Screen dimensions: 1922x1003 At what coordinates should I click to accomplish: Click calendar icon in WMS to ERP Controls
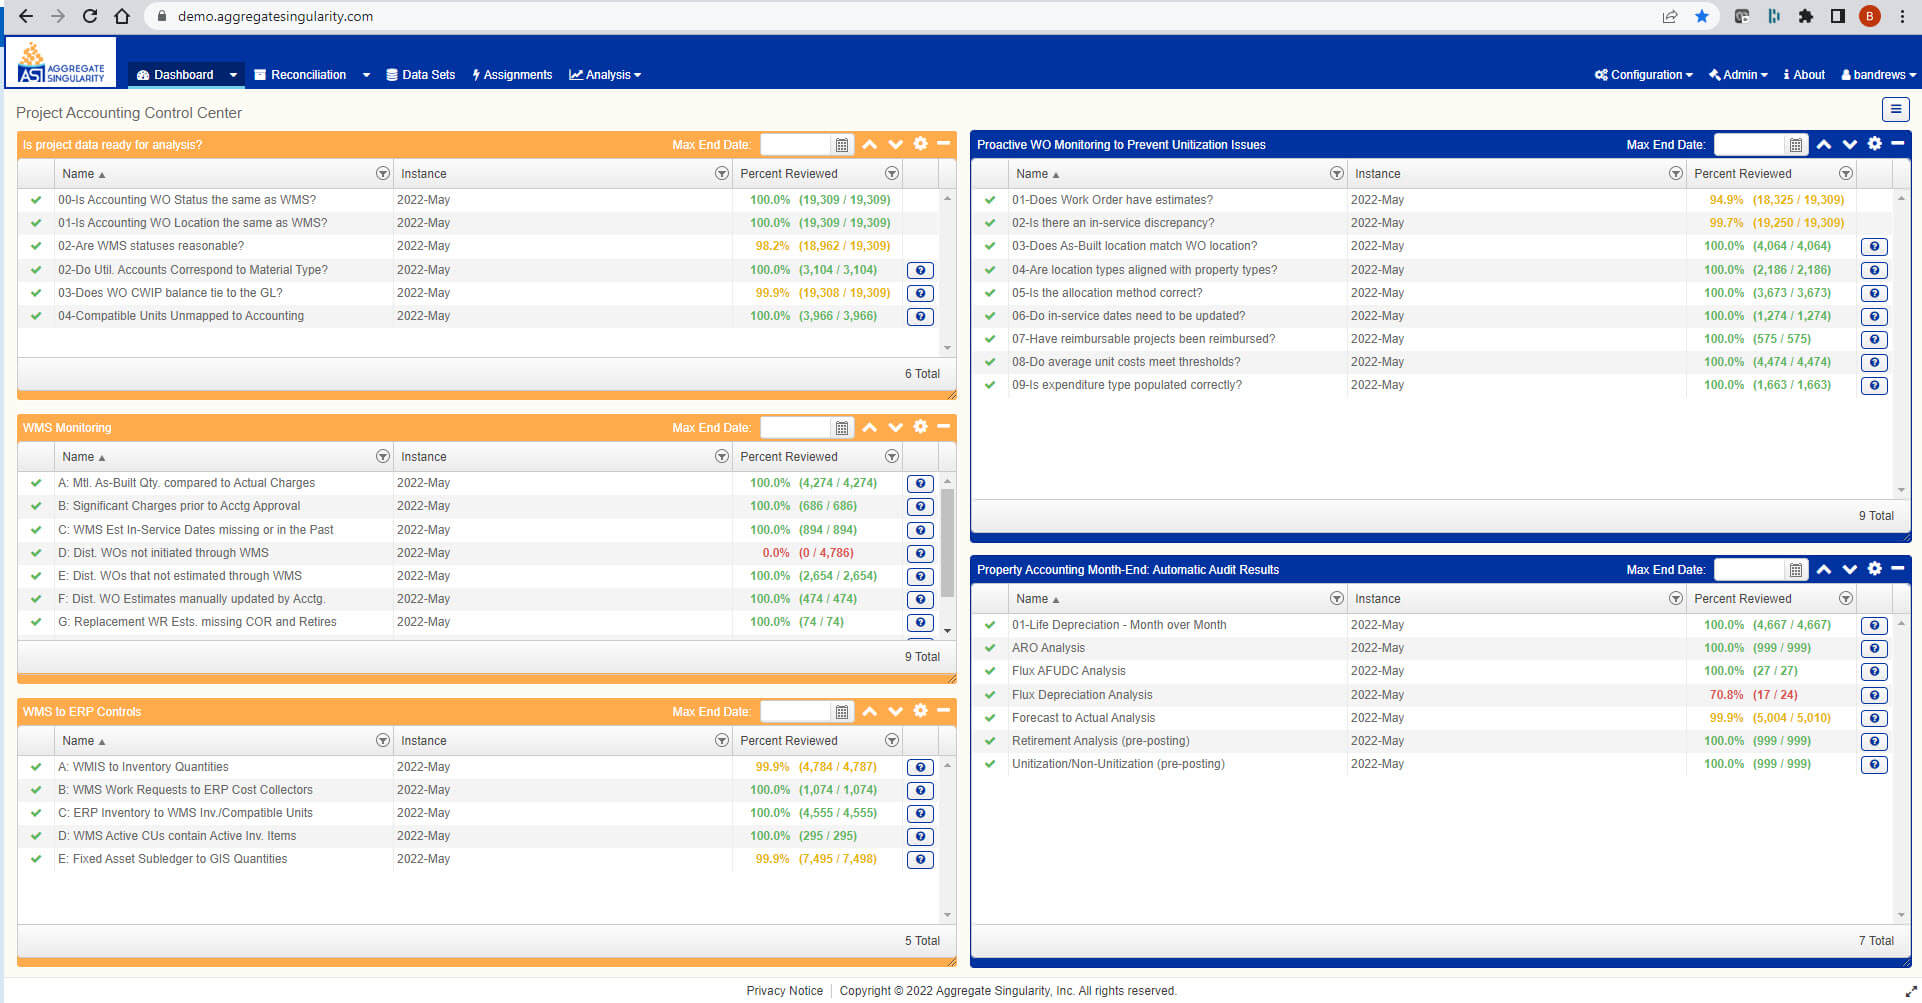(x=842, y=712)
